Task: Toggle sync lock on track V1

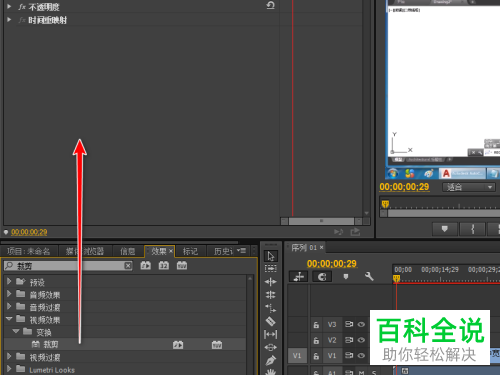Action: [x=349, y=355]
